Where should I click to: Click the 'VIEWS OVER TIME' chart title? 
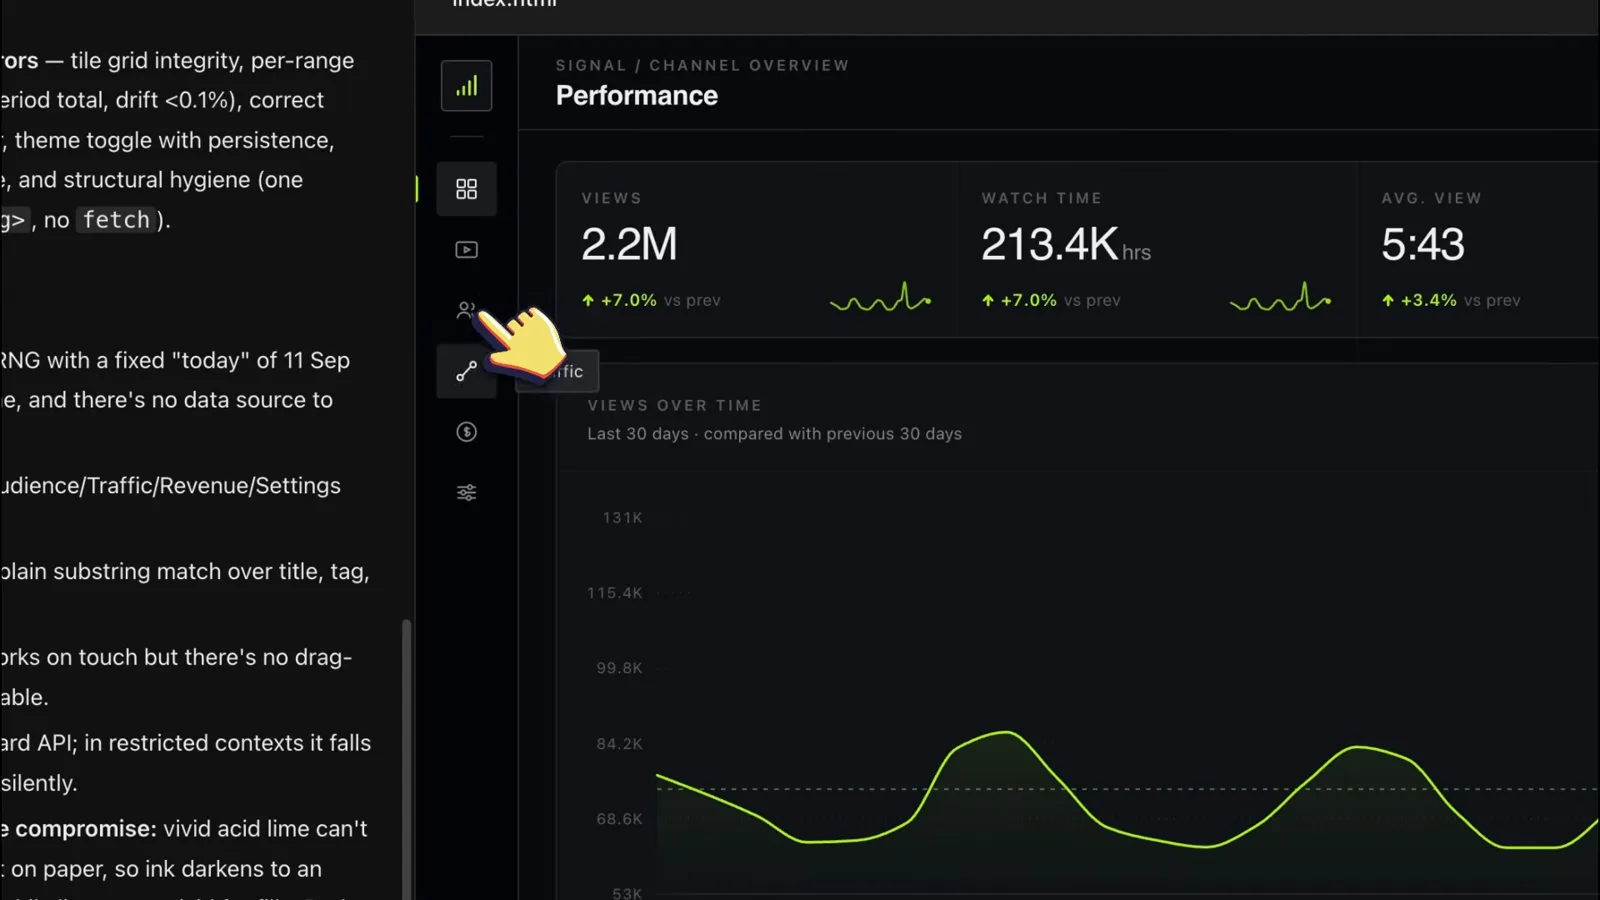(675, 405)
